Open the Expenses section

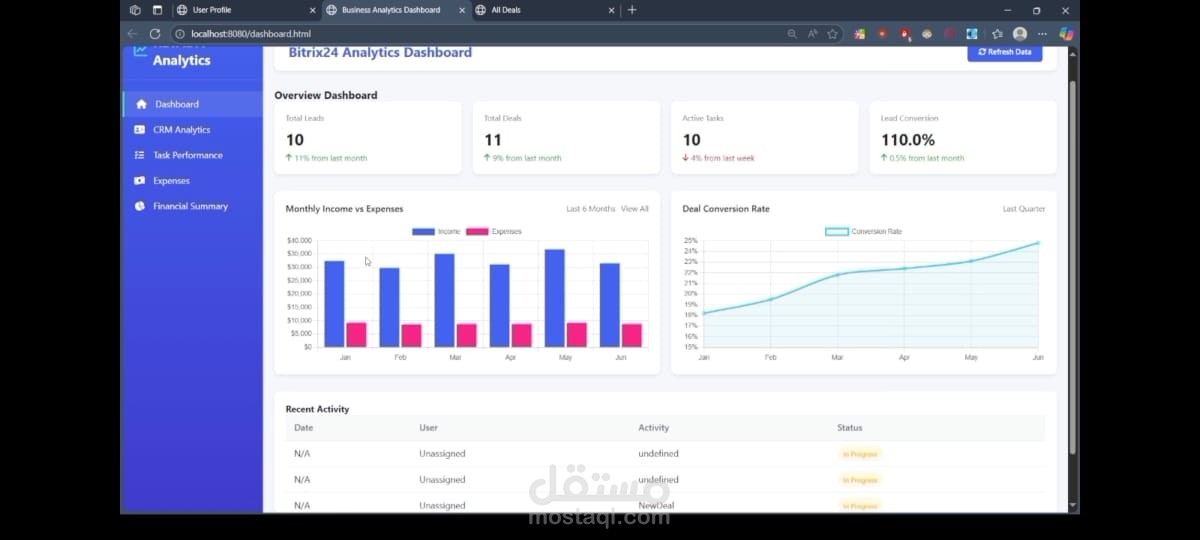[x=192, y=181]
